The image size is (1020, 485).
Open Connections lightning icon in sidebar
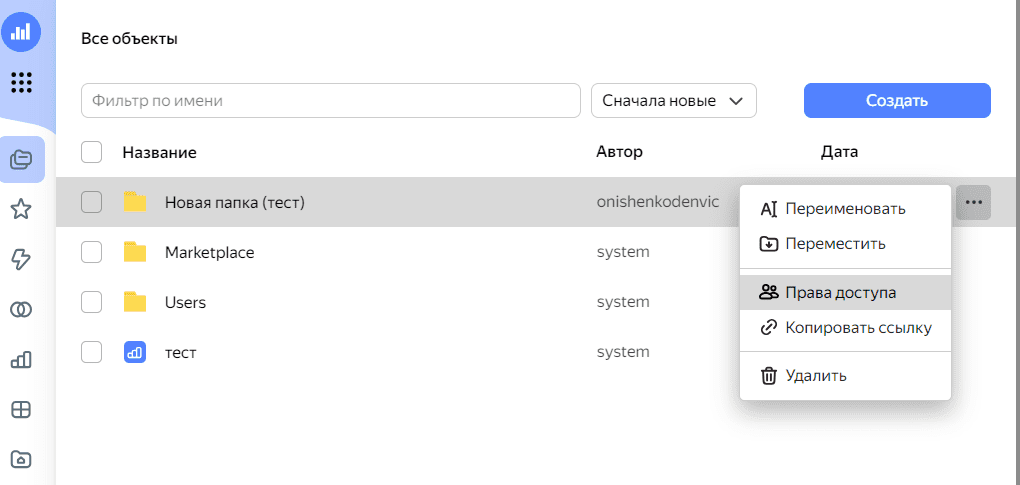tap(21, 260)
